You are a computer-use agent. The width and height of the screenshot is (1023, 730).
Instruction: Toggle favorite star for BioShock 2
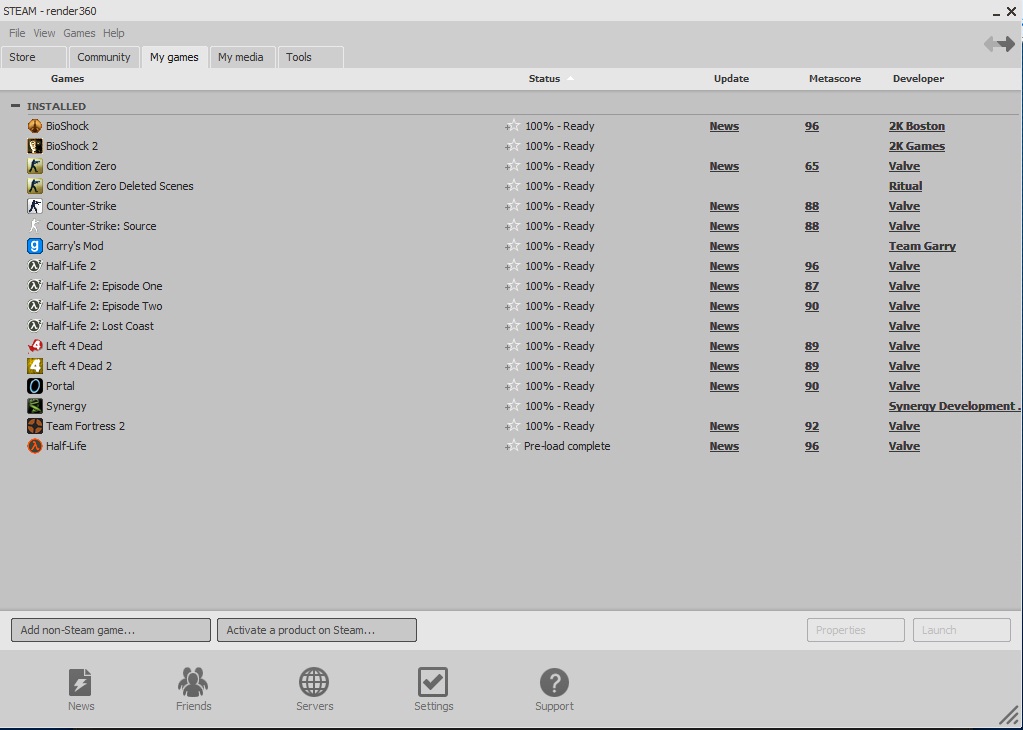point(513,146)
